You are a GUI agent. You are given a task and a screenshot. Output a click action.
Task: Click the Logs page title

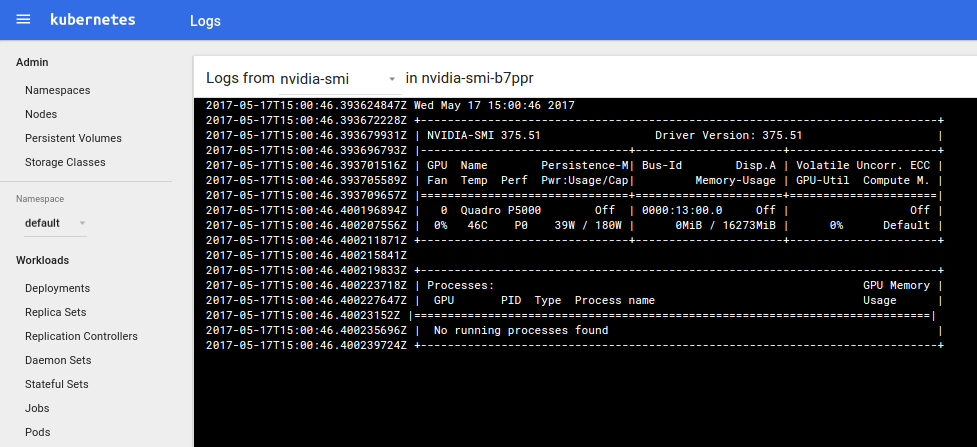[206, 21]
